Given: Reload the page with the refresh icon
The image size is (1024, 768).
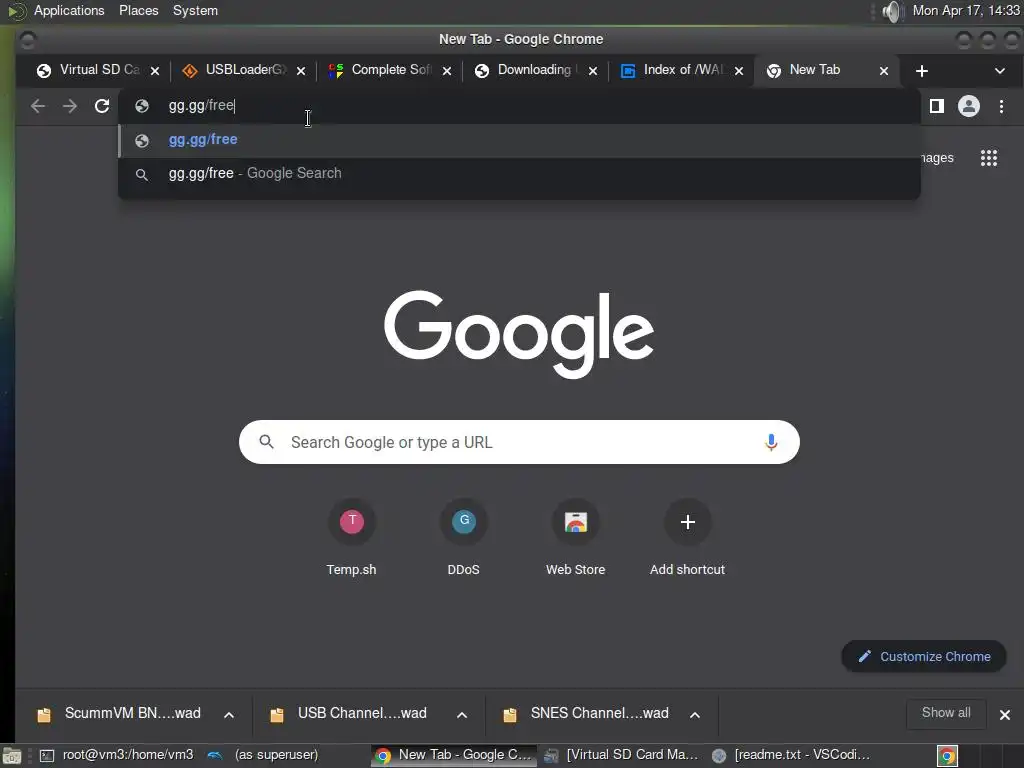Looking at the screenshot, I should (x=102, y=106).
